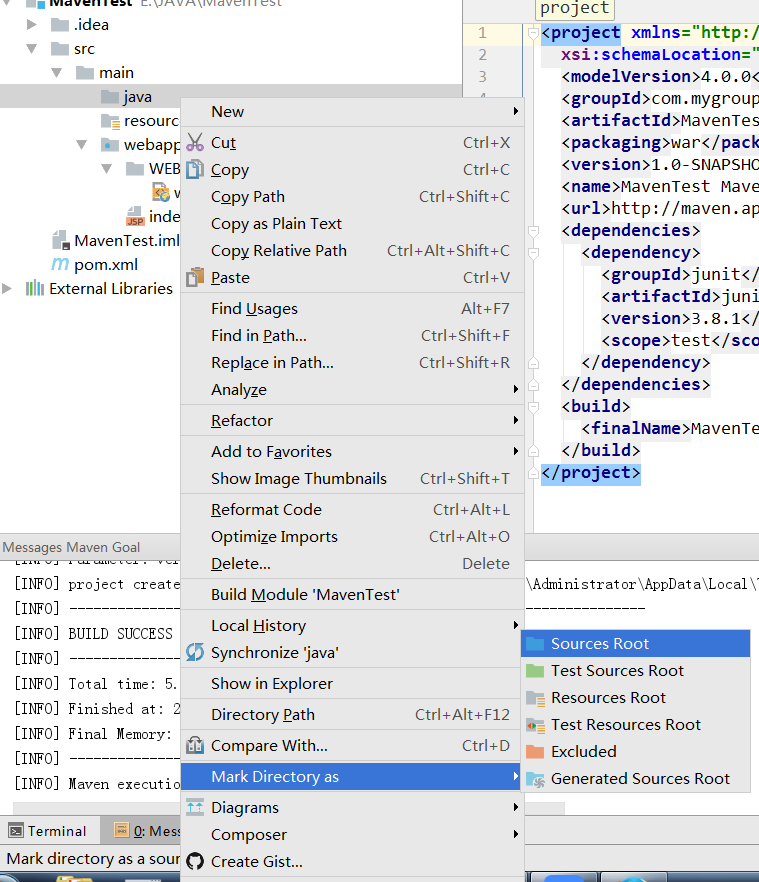Click the MavenTest.iml file icon

61,240
